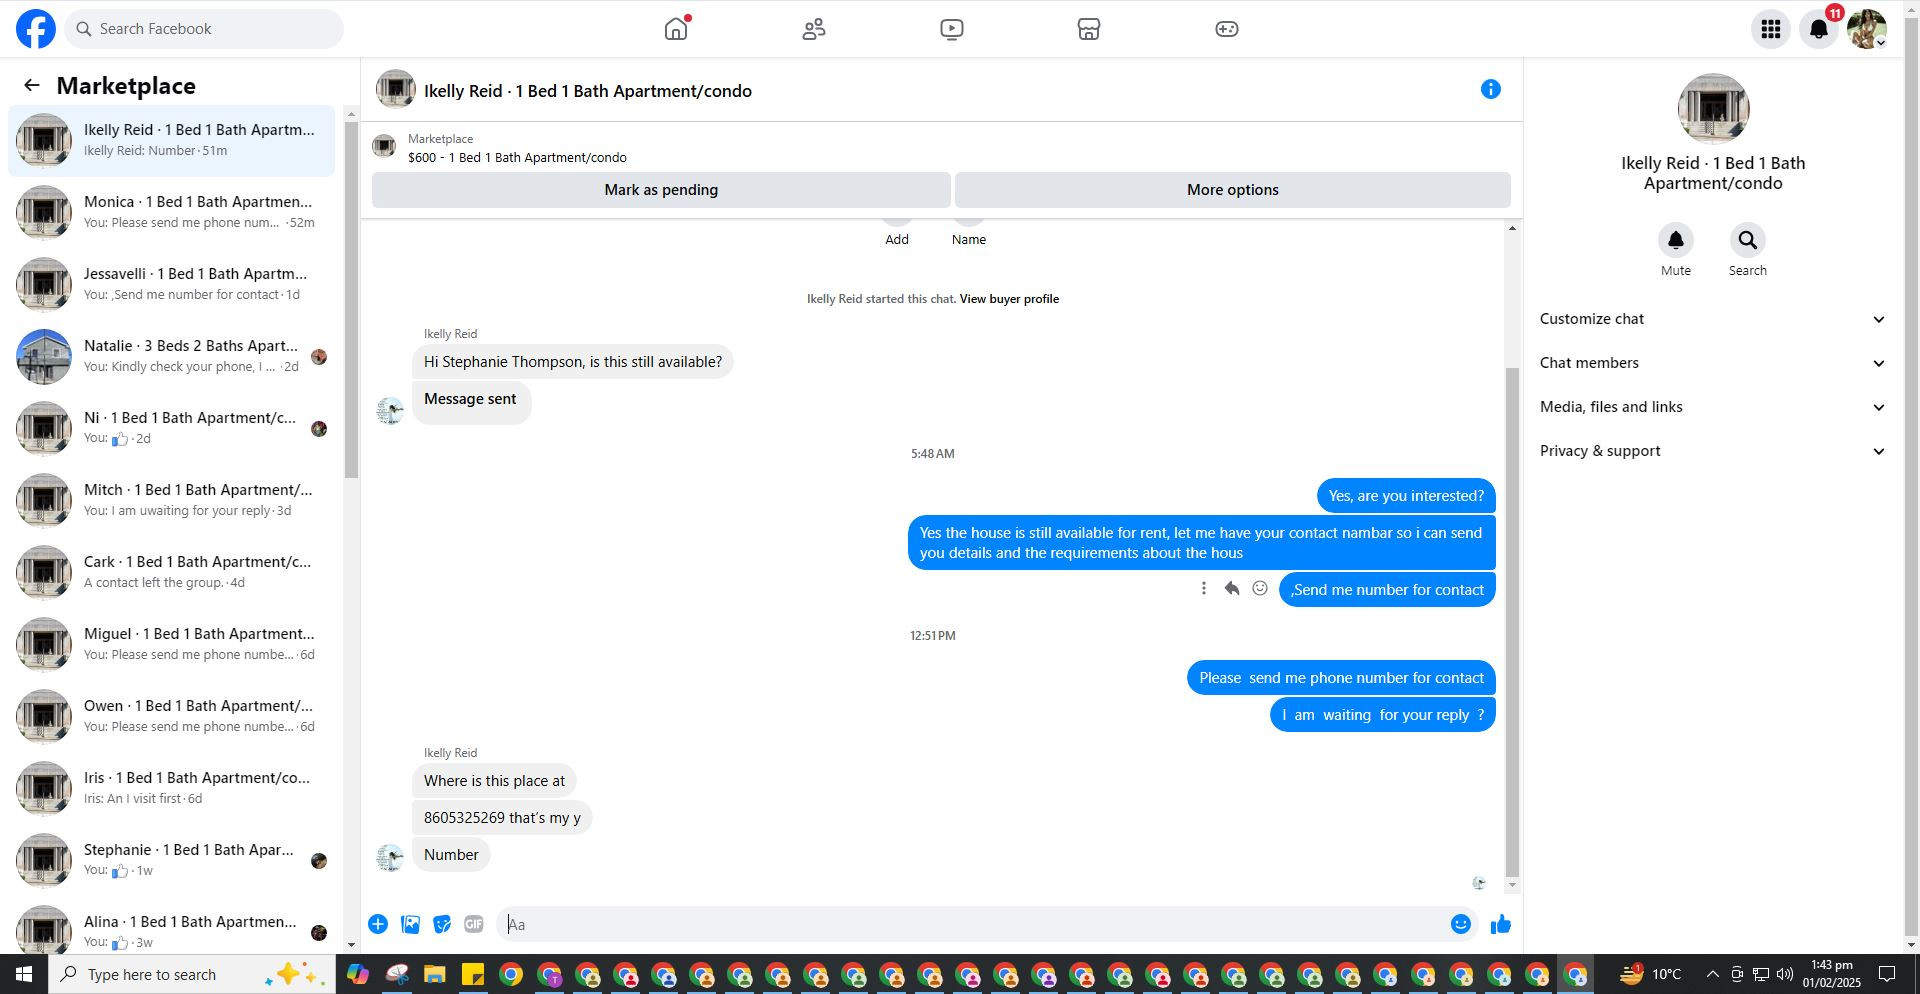Open the Friends icon in top navigation
This screenshot has height=994, width=1920.
tap(814, 29)
